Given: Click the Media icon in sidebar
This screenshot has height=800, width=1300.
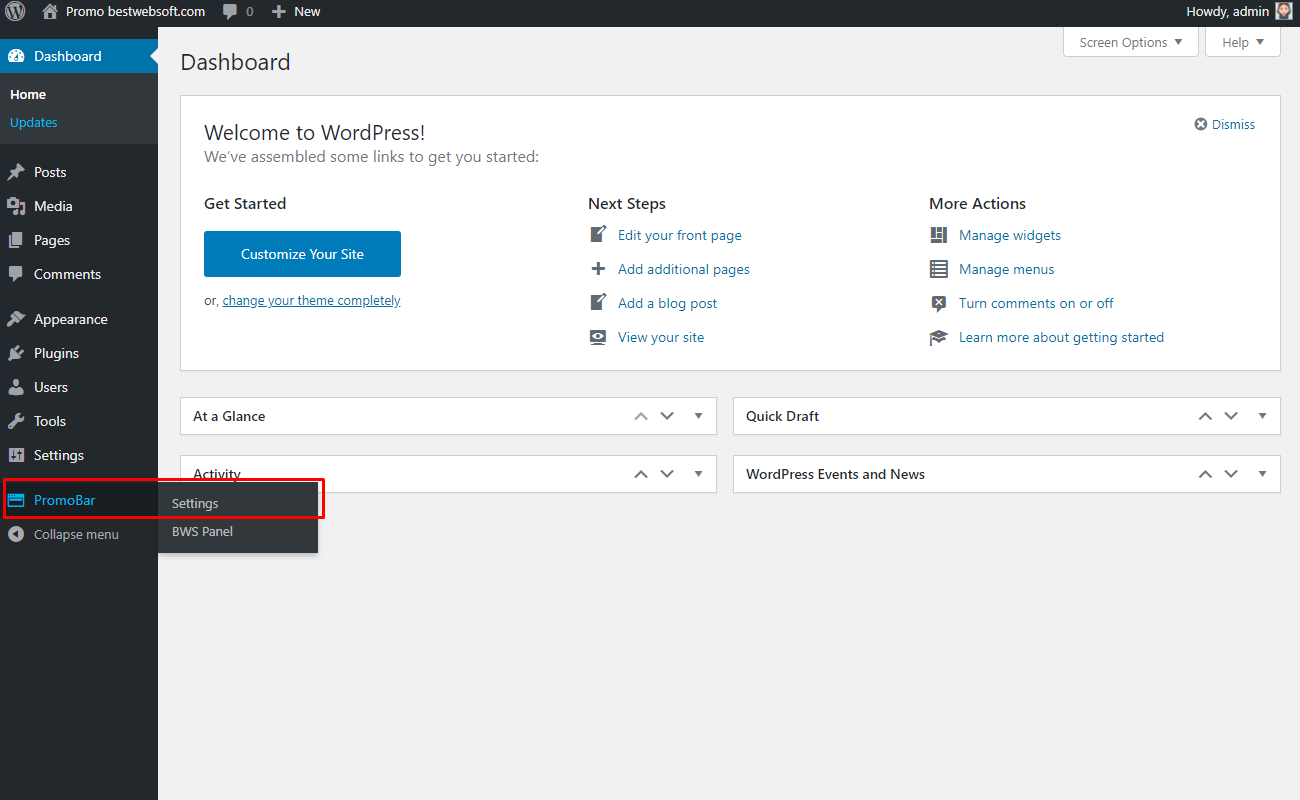Looking at the screenshot, I should click(x=16, y=206).
